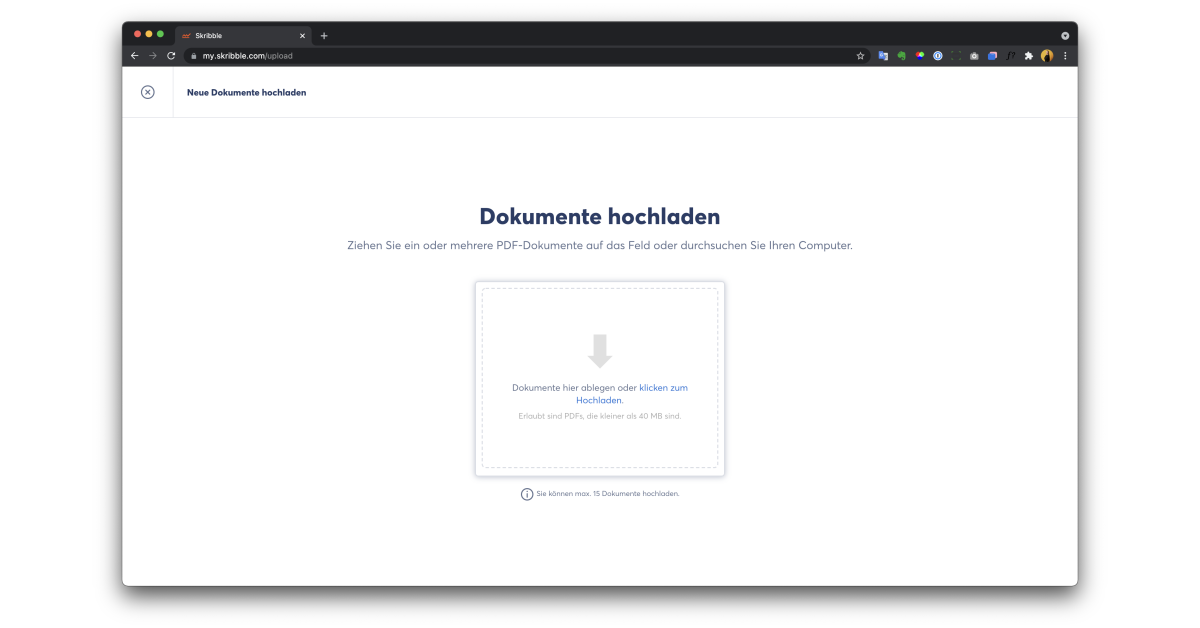The width and height of the screenshot is (1200, 628).
Task: Open Chrome three-dot menu
Action: (x=1065, y=56)
